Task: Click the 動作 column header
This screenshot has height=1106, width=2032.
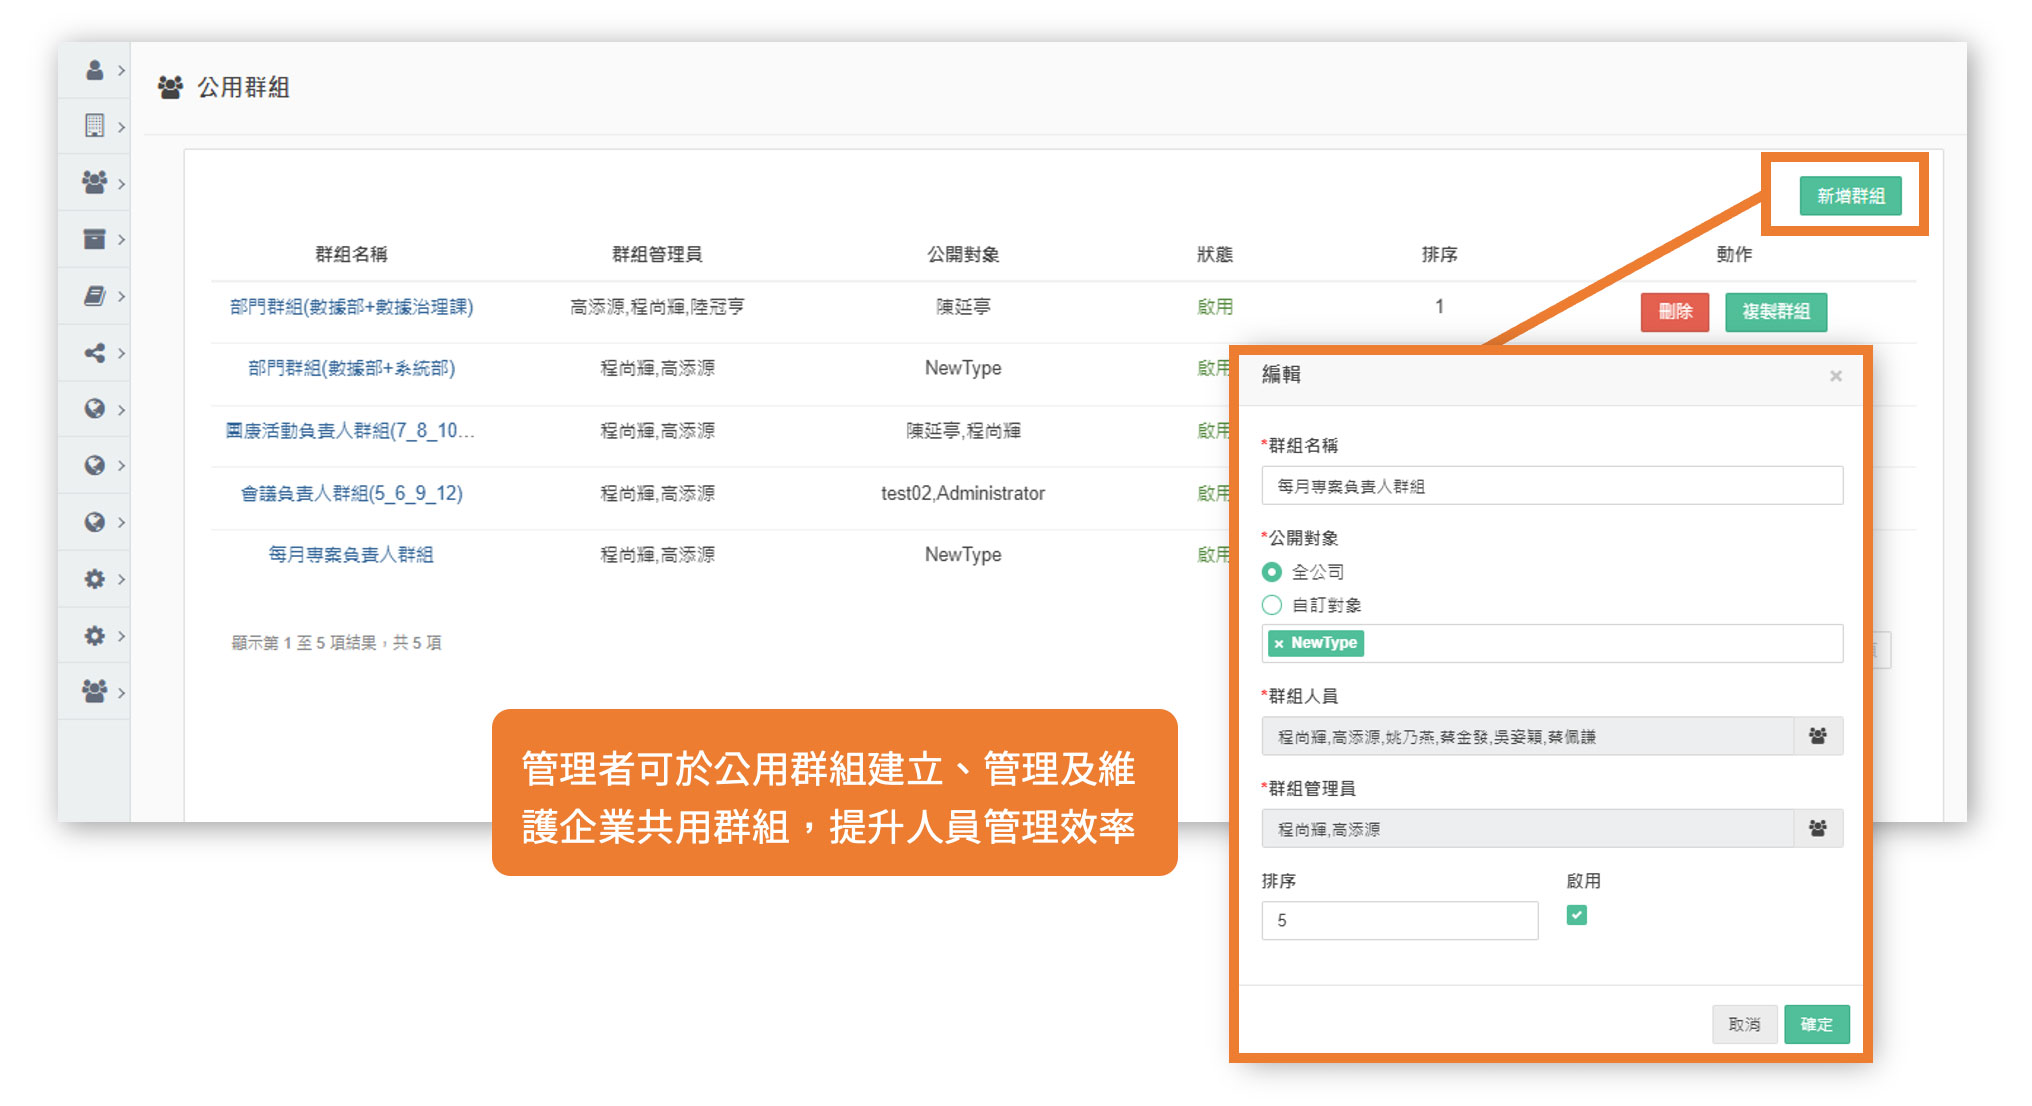Action: point(1734,254)
